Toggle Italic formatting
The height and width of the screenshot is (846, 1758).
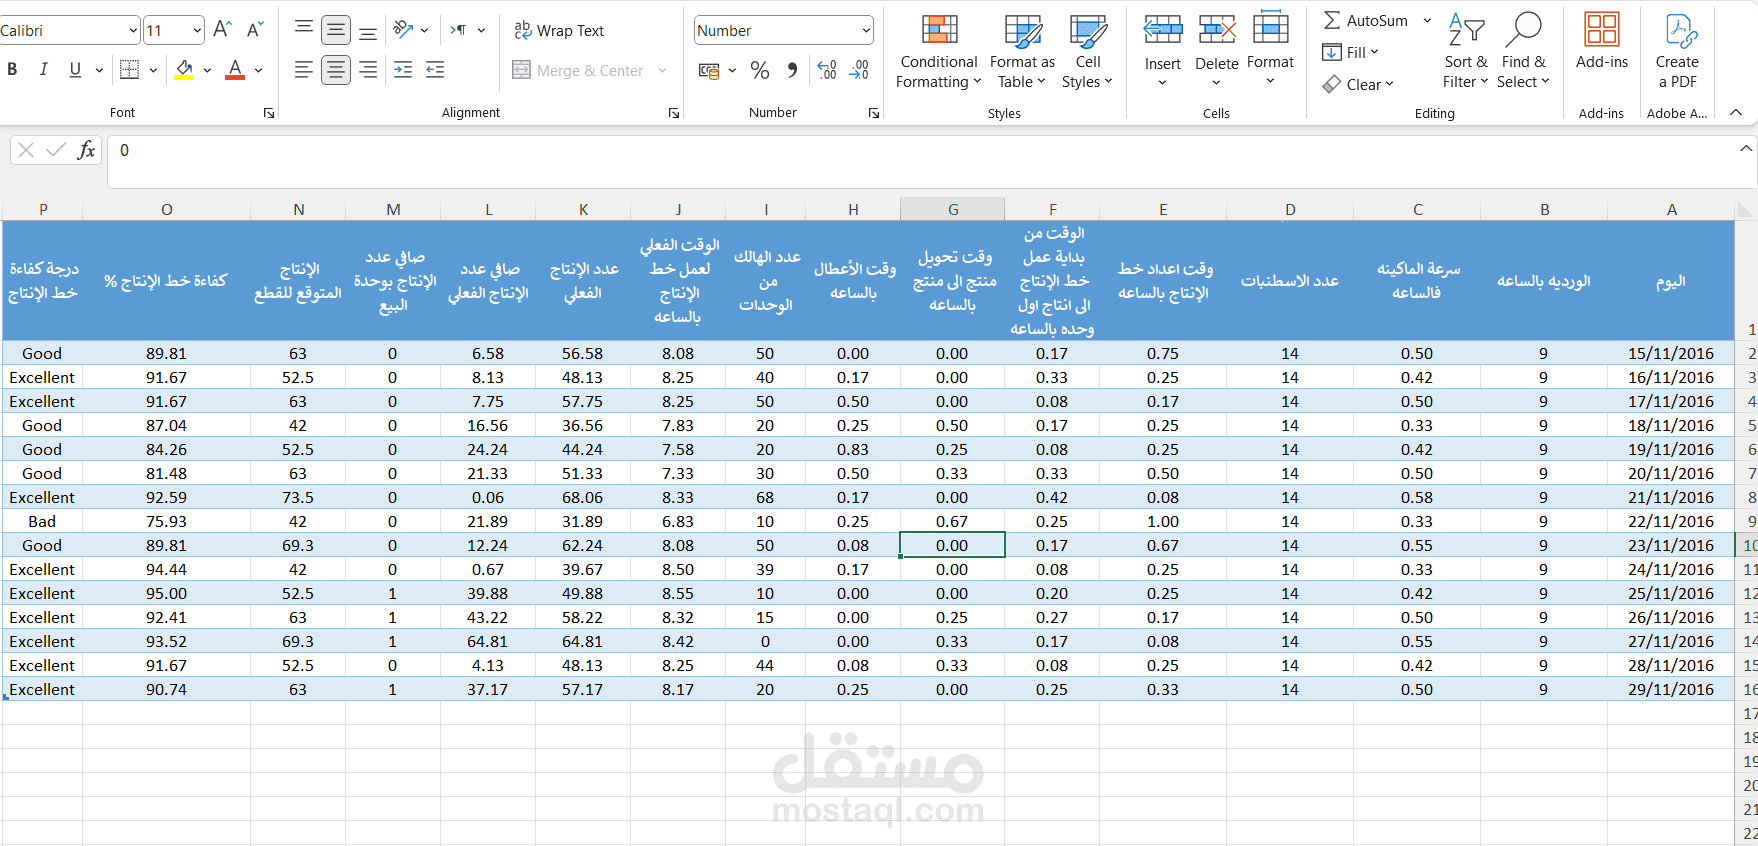pos(43,69)
